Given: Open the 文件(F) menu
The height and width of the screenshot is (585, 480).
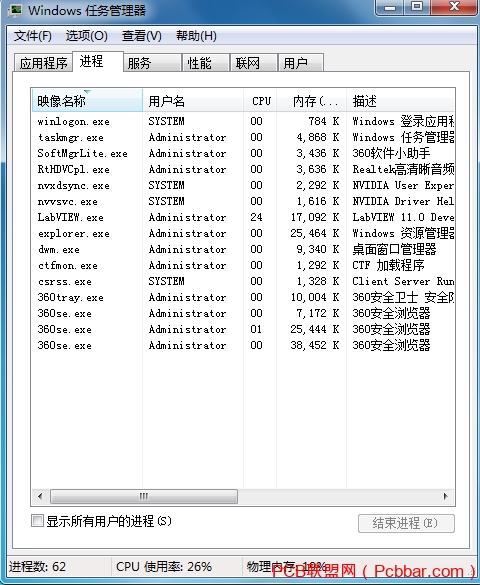Looking at the screenshot, I should tap(32, 36).
